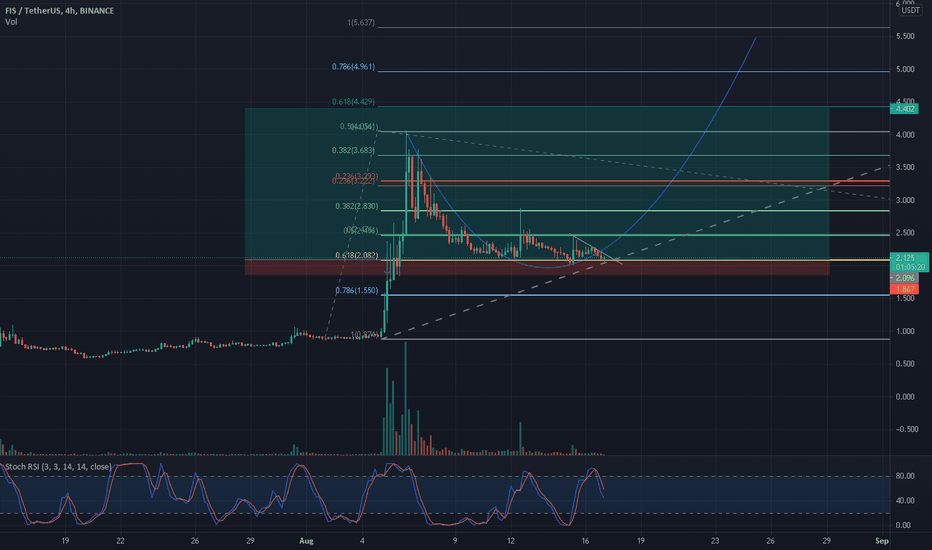The image size is (932, 550).
Task: Select the 0.618(4.429) Fibonacci level label
Action: (354, 102)
